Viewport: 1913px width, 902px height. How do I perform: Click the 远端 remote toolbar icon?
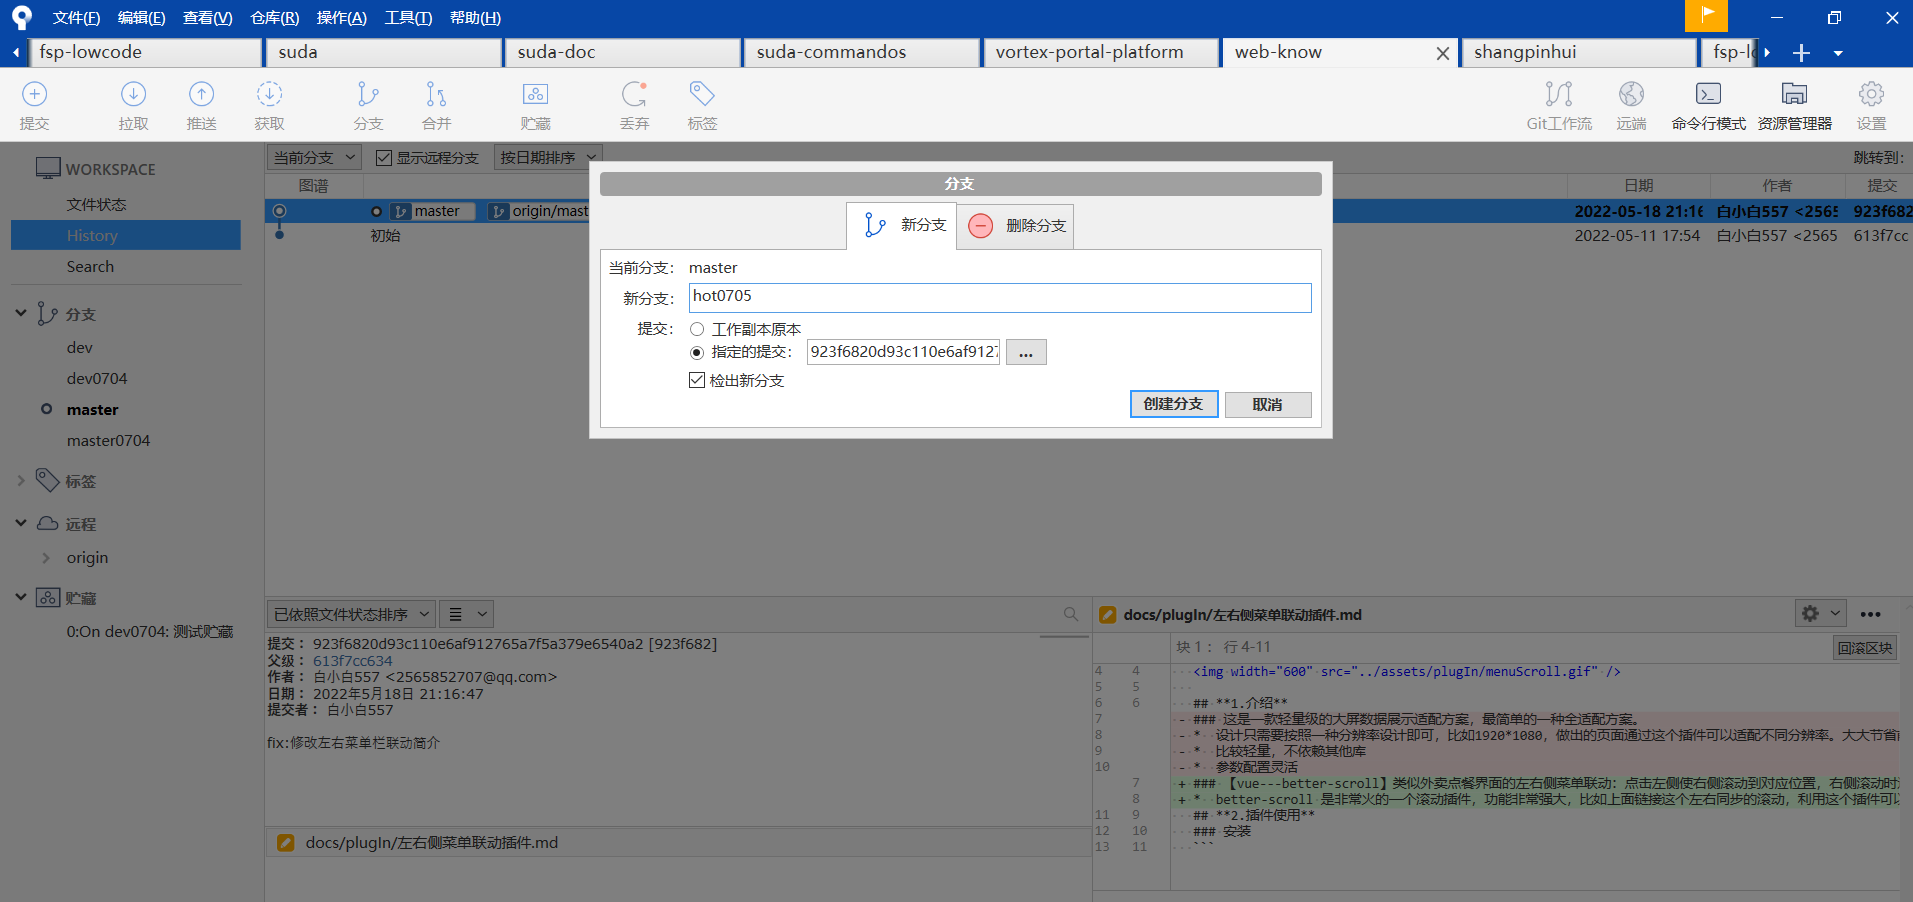(1631, 95)
